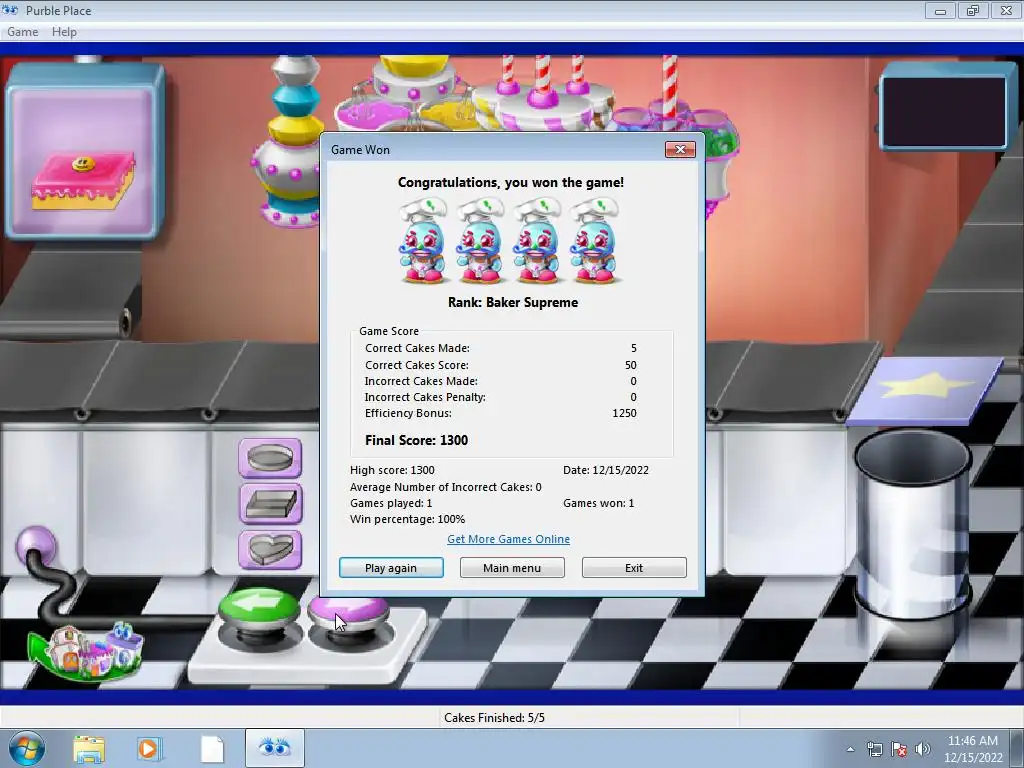
Task: Click Efficiency Bonus value 1250
Action: (624, 413)
